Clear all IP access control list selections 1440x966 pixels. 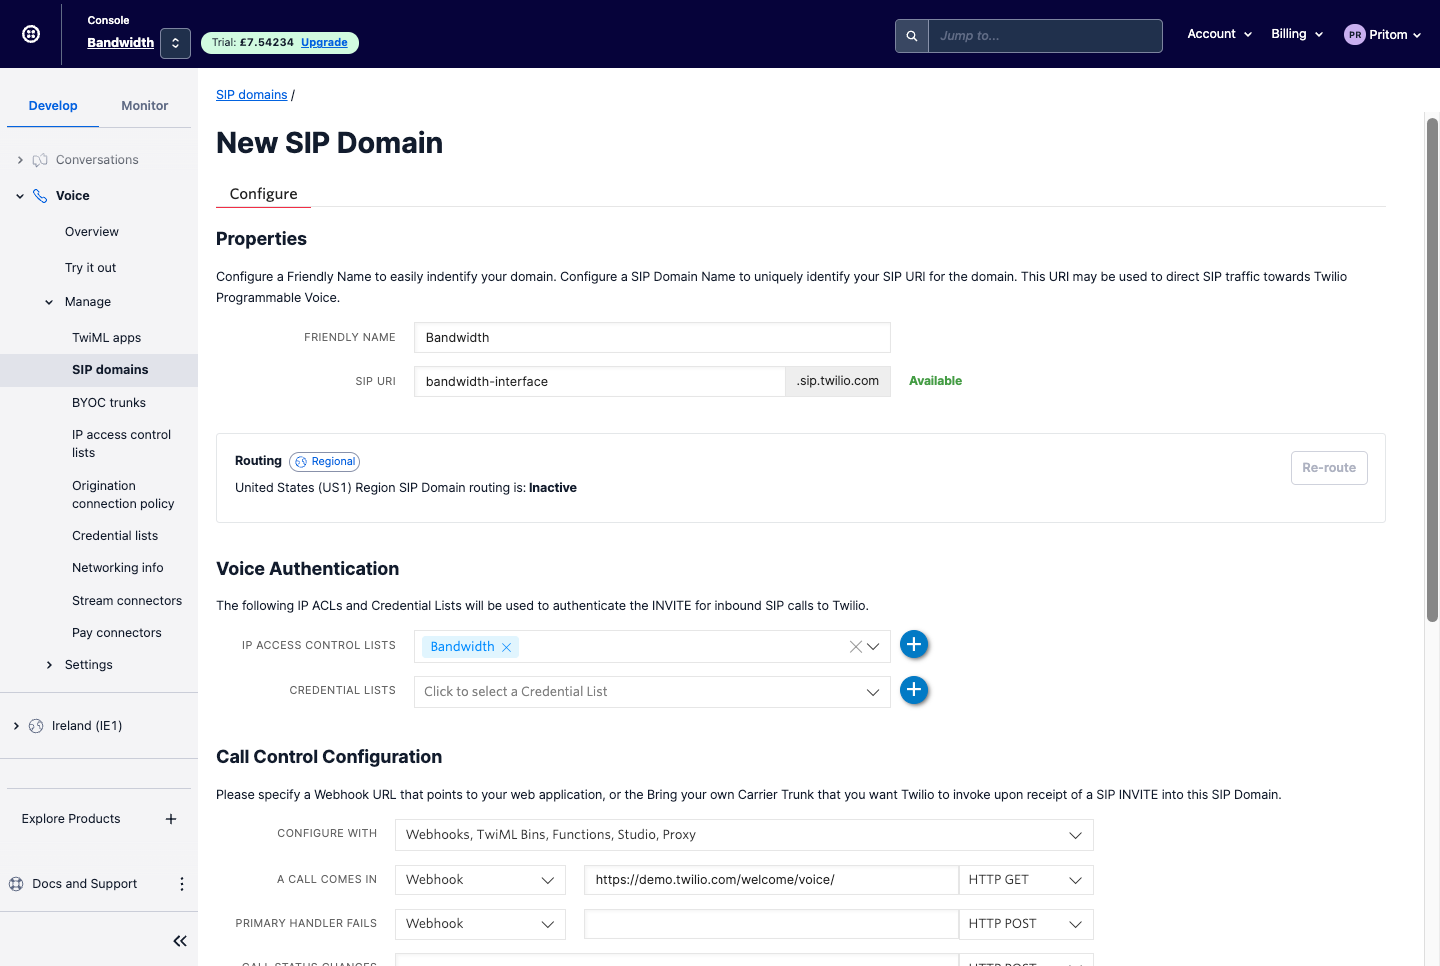pos(856,647)
